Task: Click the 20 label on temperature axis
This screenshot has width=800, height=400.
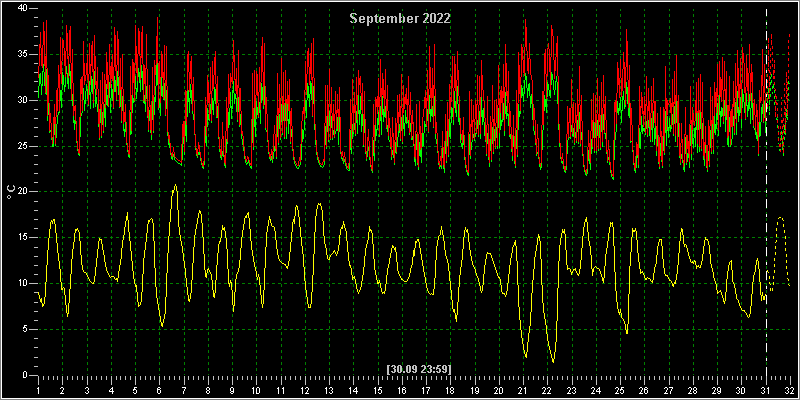Action: (x=23, y=192)
